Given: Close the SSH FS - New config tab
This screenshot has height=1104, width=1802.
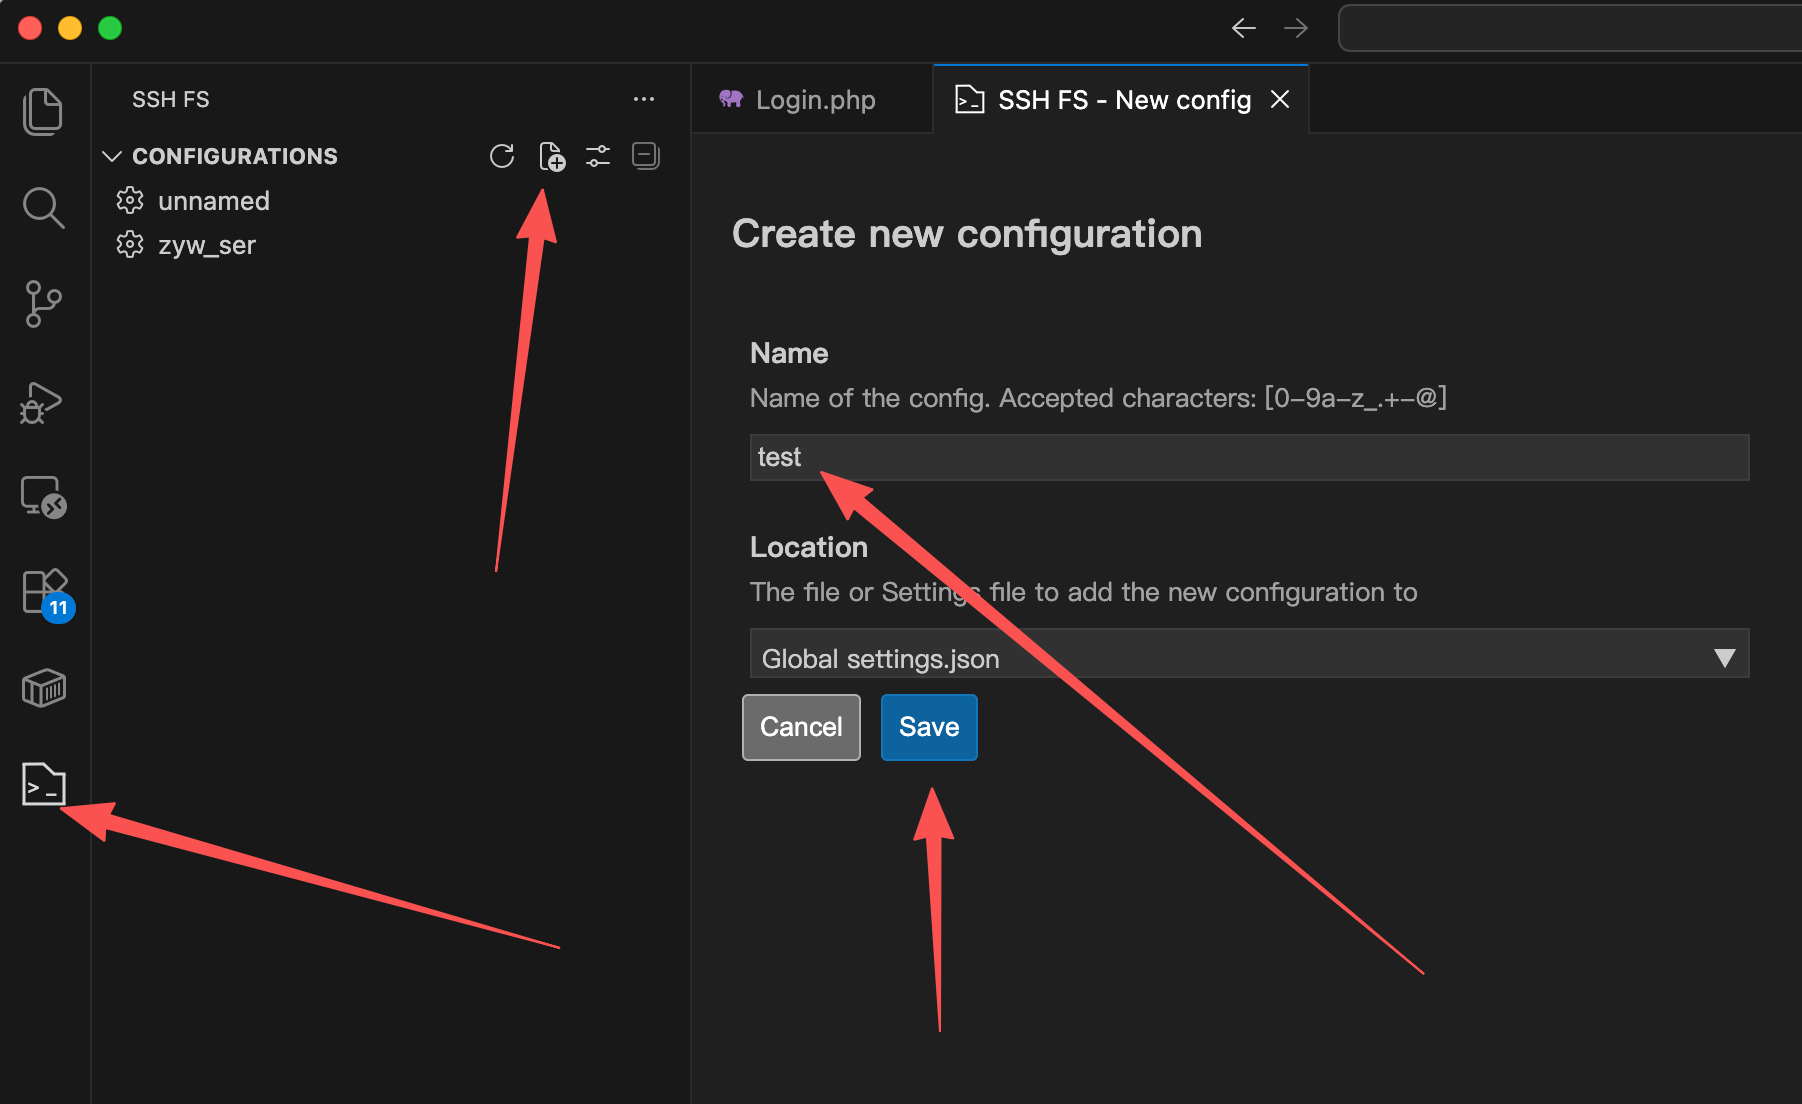Looking at the screenshot, I should 1280,100.
